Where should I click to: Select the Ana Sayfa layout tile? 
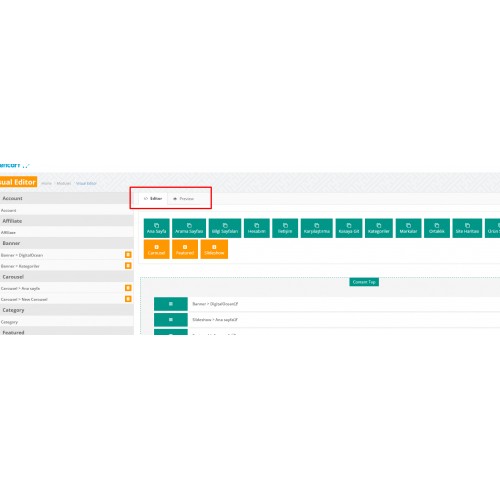click(157, 228)
